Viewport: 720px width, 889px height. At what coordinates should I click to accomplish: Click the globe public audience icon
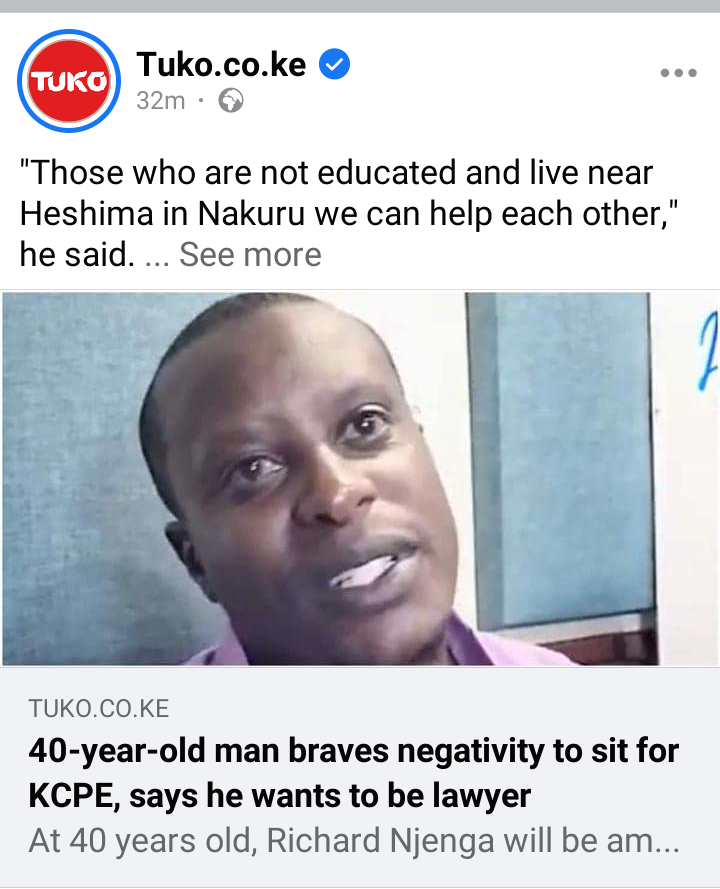pyautogui.click(x=231, y=101)
